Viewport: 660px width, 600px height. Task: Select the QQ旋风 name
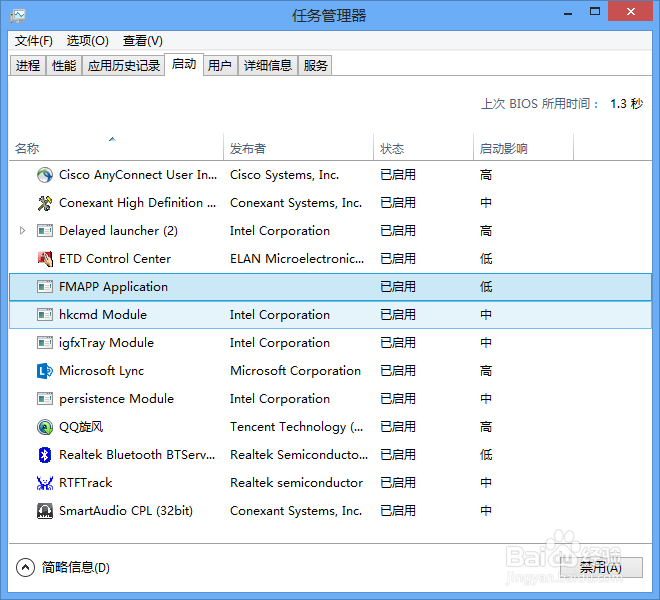click(x=81, y=427)
